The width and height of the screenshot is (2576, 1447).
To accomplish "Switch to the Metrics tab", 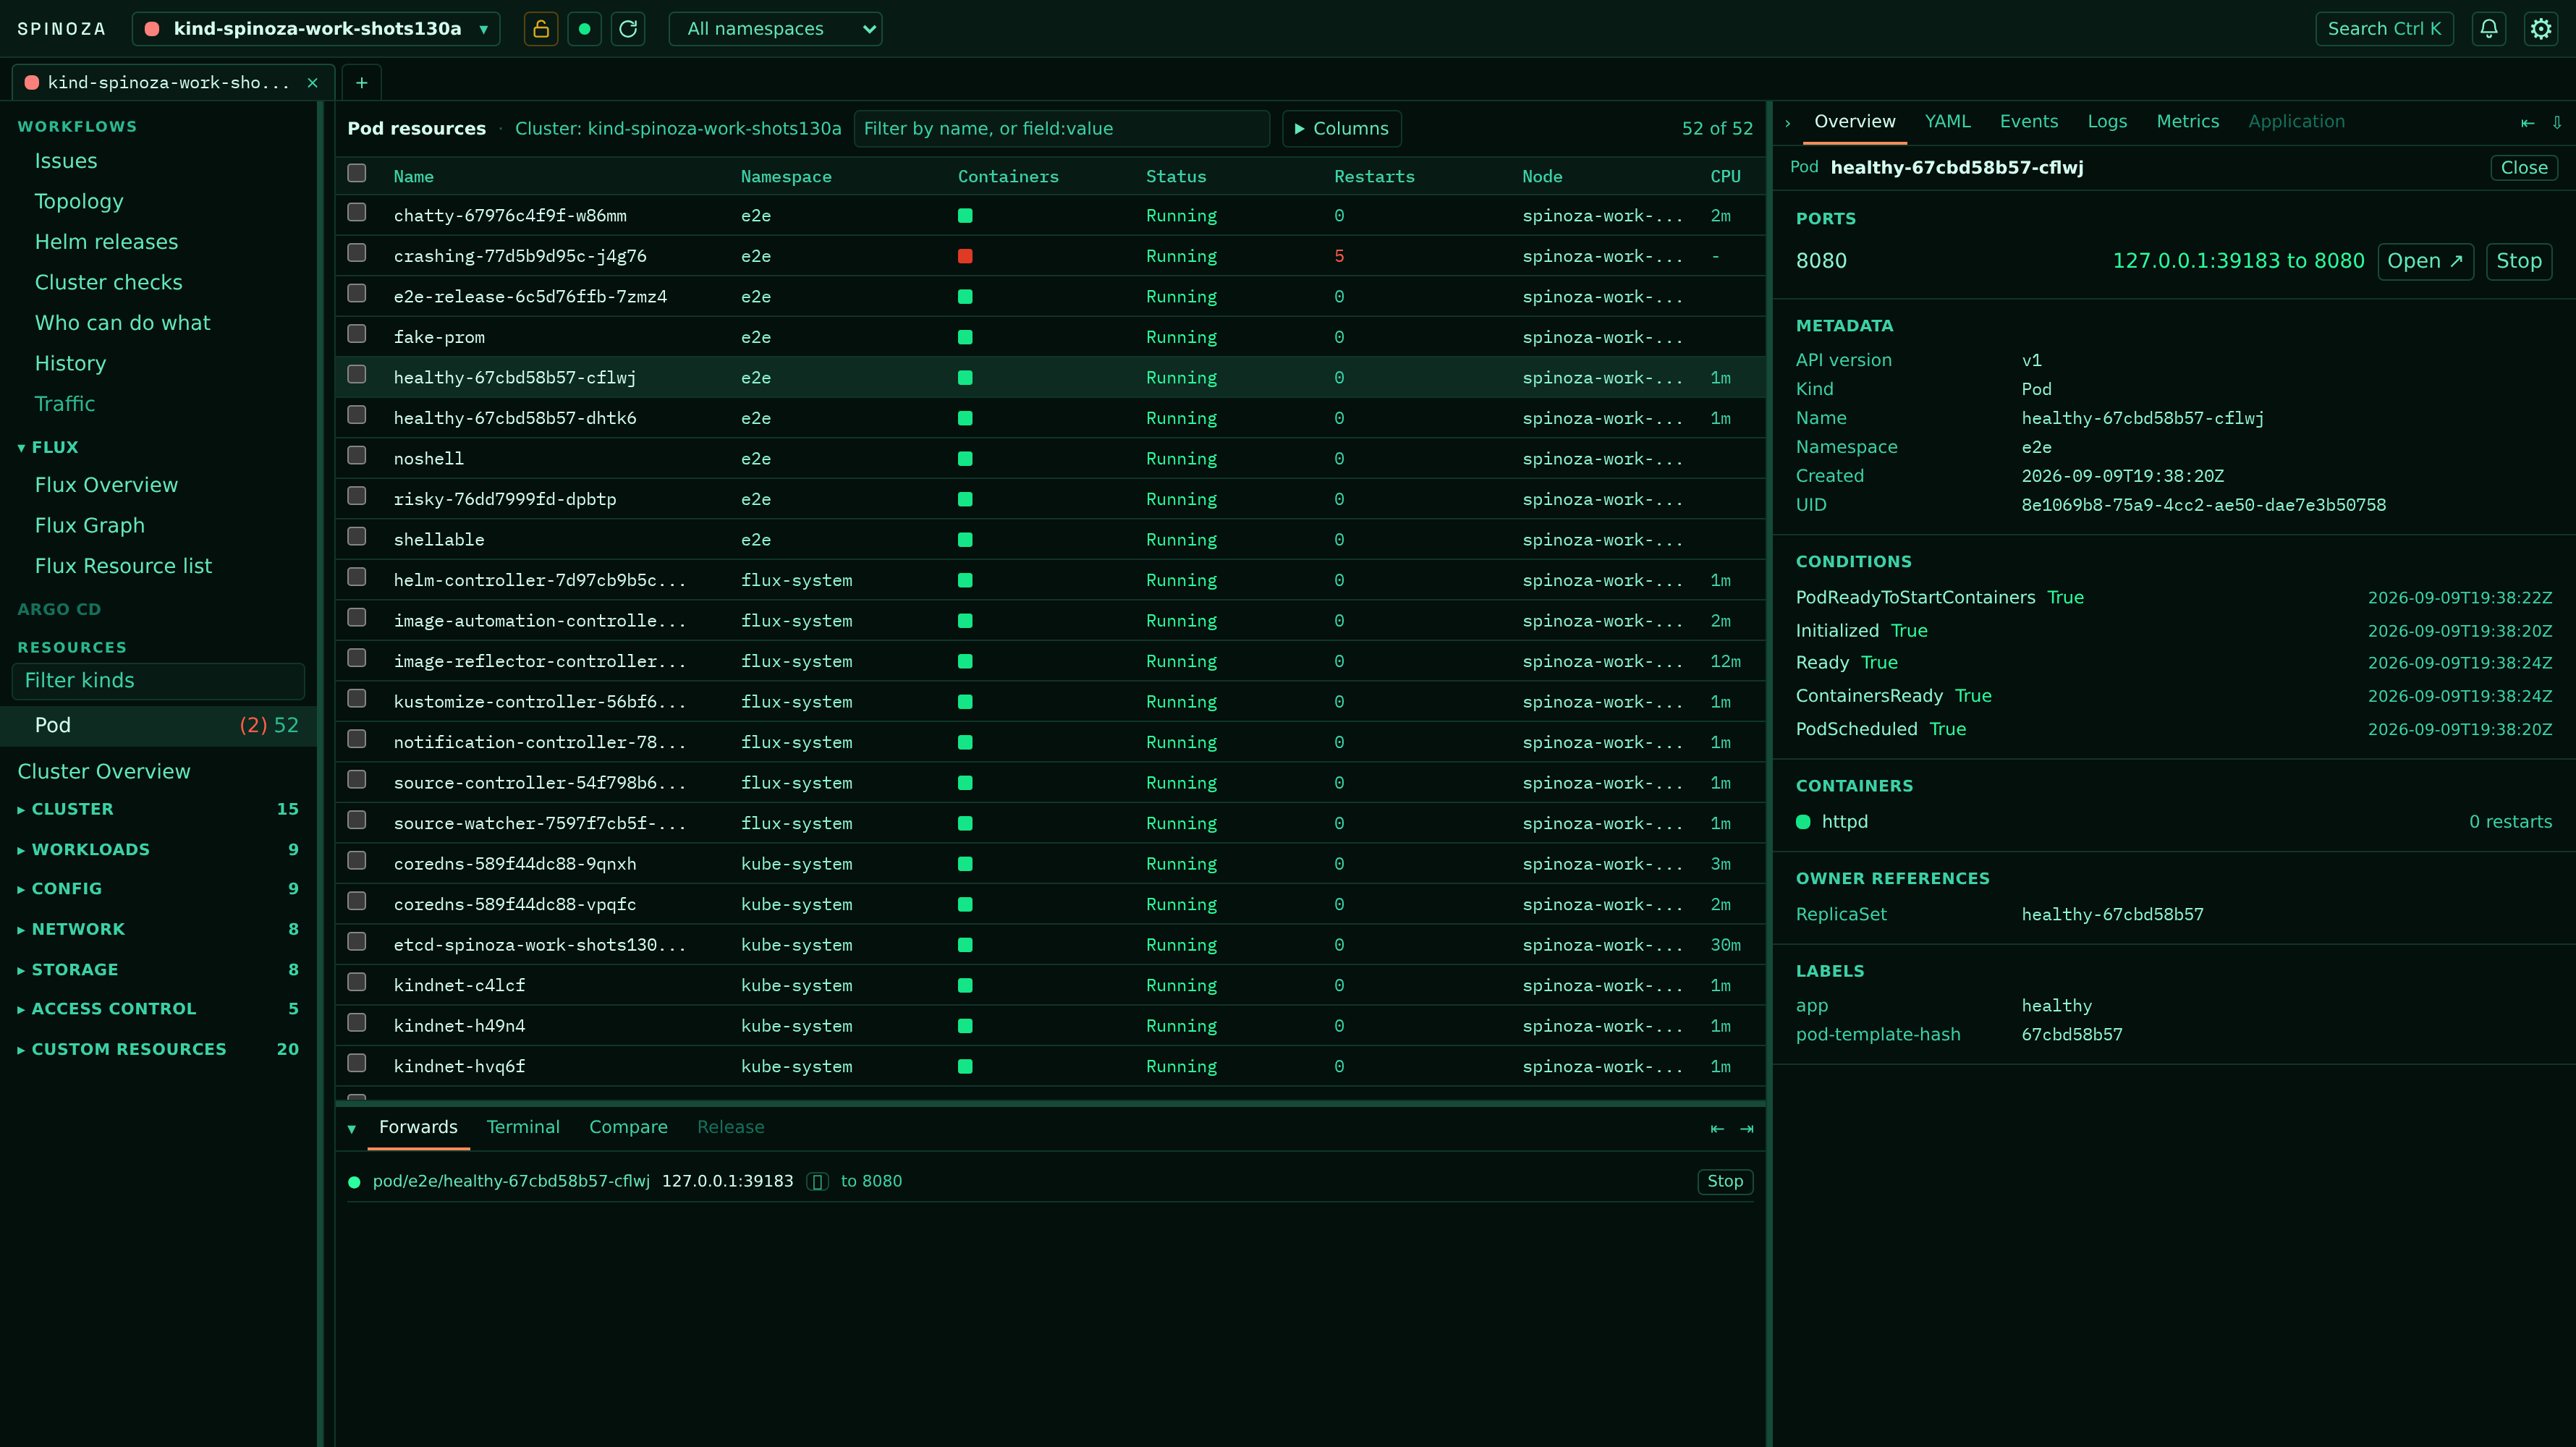I will [2187, 122].
